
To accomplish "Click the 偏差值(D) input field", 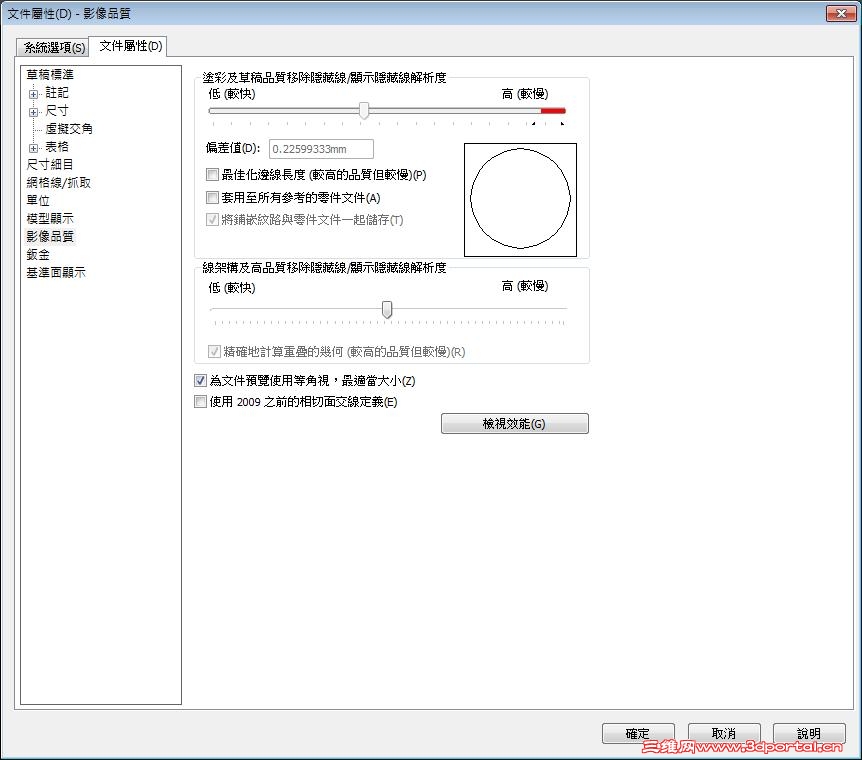I will click(x=321, y=149).
